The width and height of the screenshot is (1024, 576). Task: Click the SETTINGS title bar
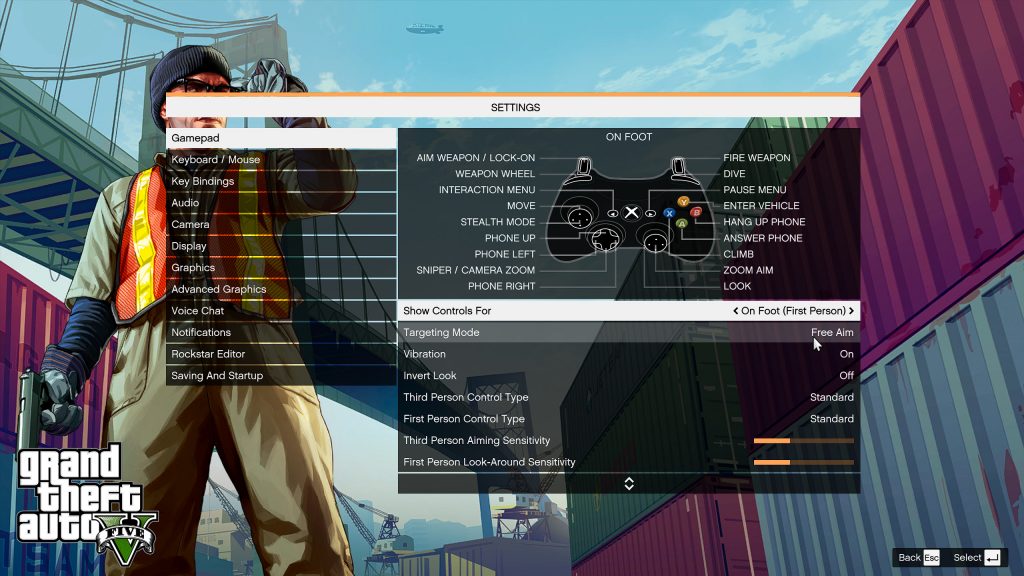[x=513, y=107]
